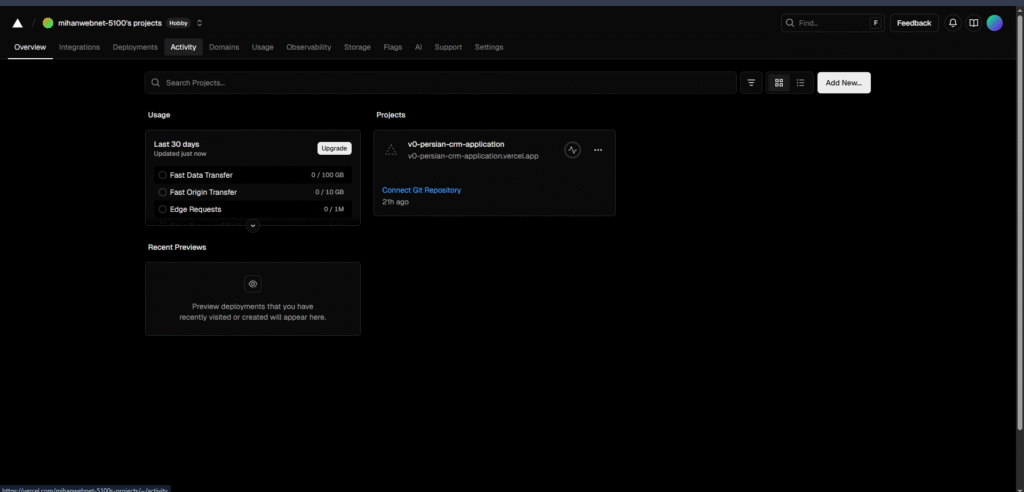The height and width of the screenshot is (492, 1024).
Task: Switch to list view layout
Action: coord(800,83)
